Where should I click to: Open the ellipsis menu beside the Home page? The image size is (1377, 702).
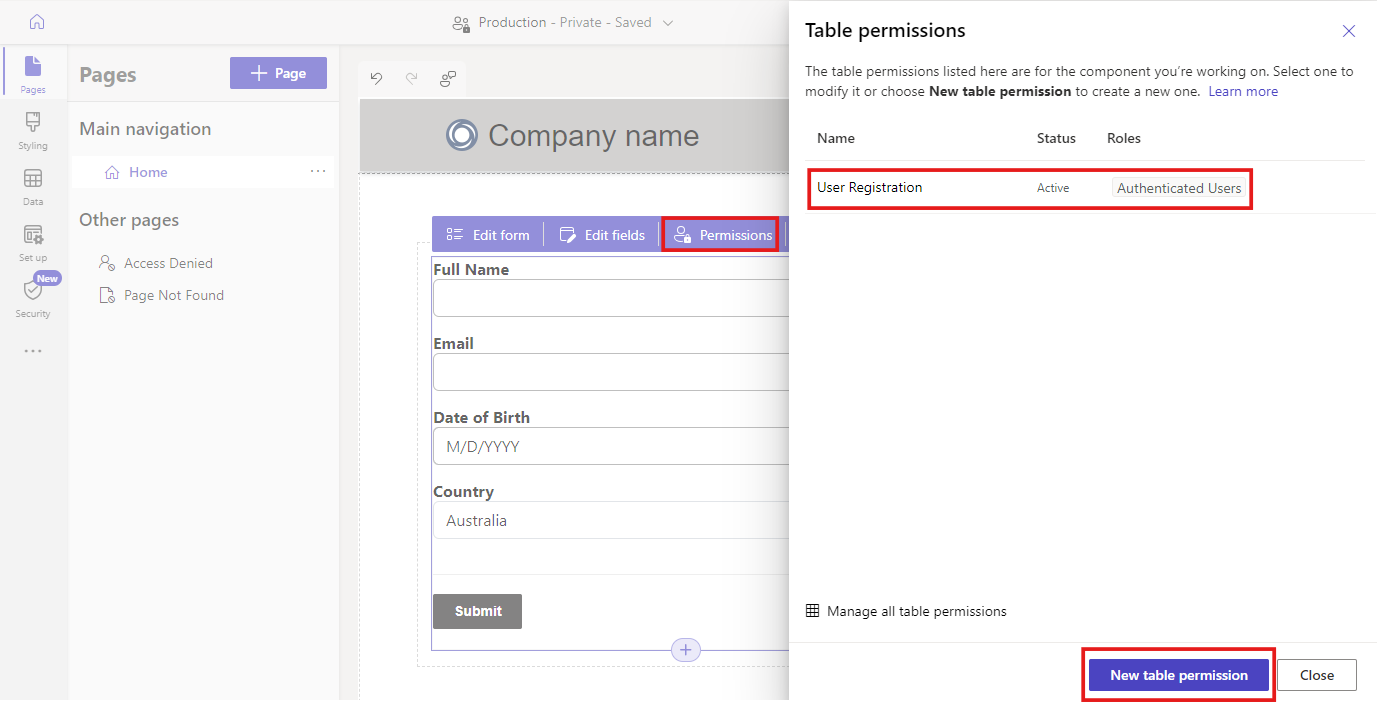[318, 171]
